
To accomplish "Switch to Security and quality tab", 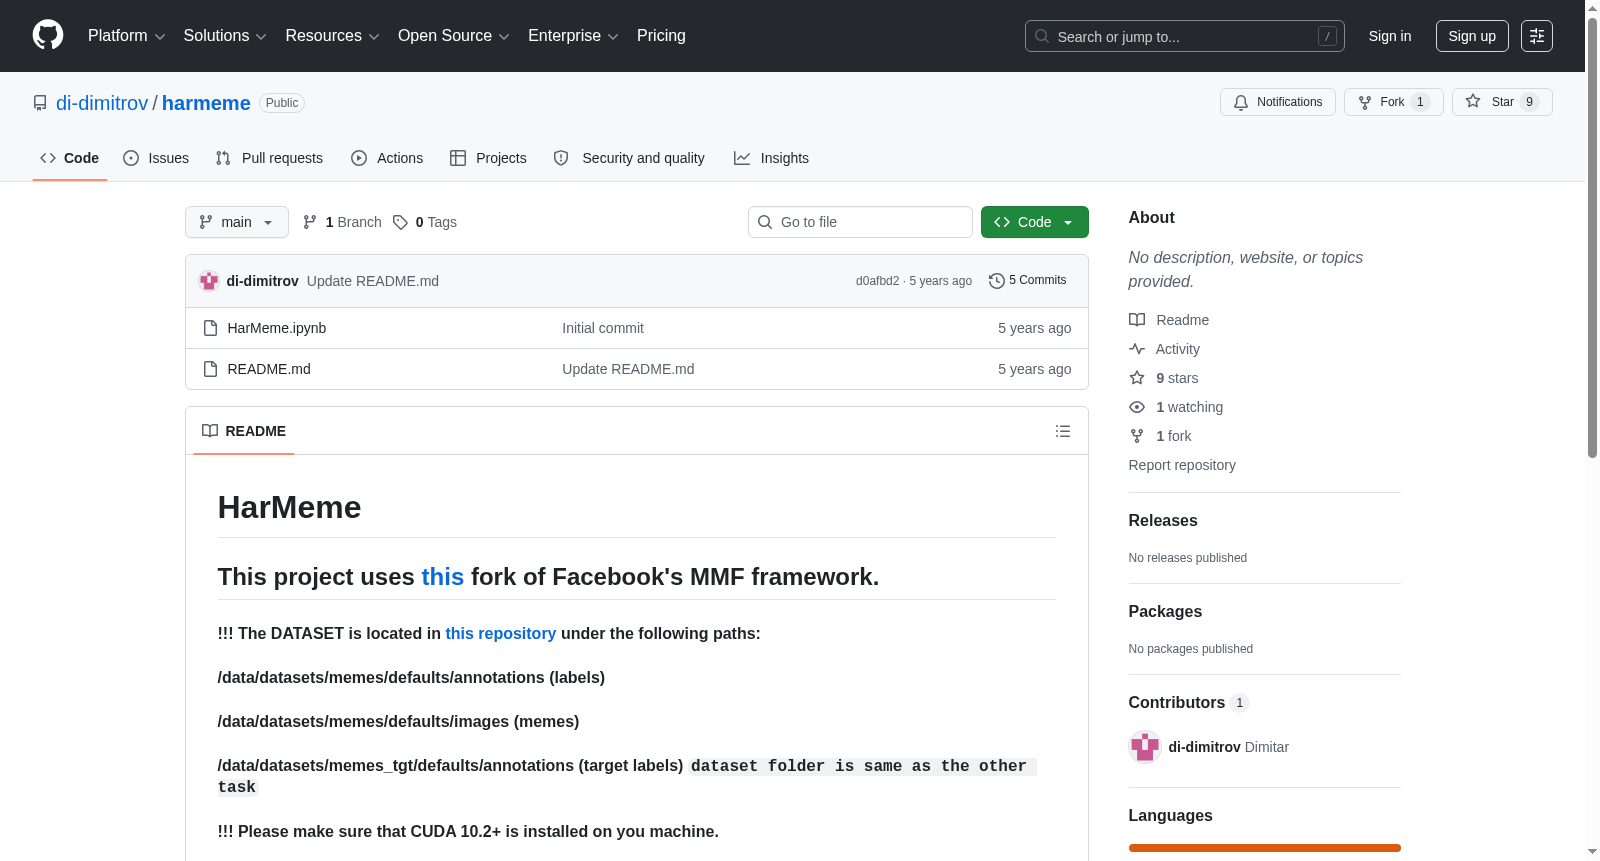I will (x=629, y=158).
